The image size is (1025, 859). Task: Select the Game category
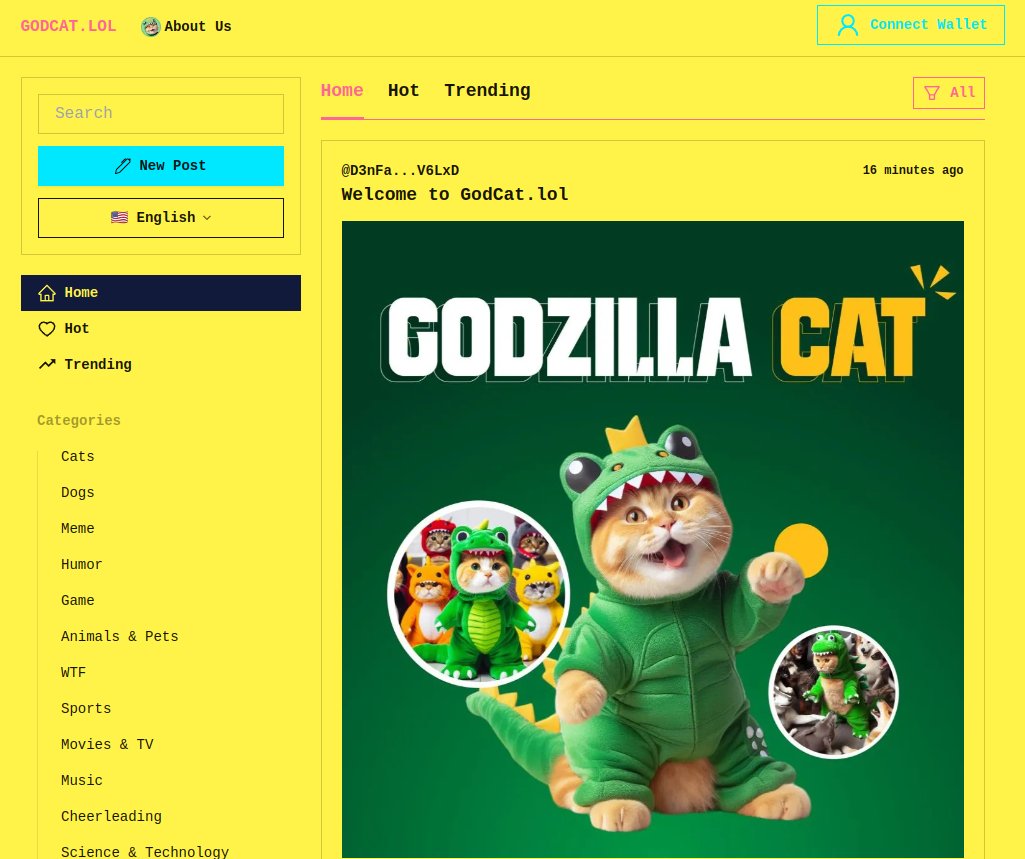coord(78,601)
